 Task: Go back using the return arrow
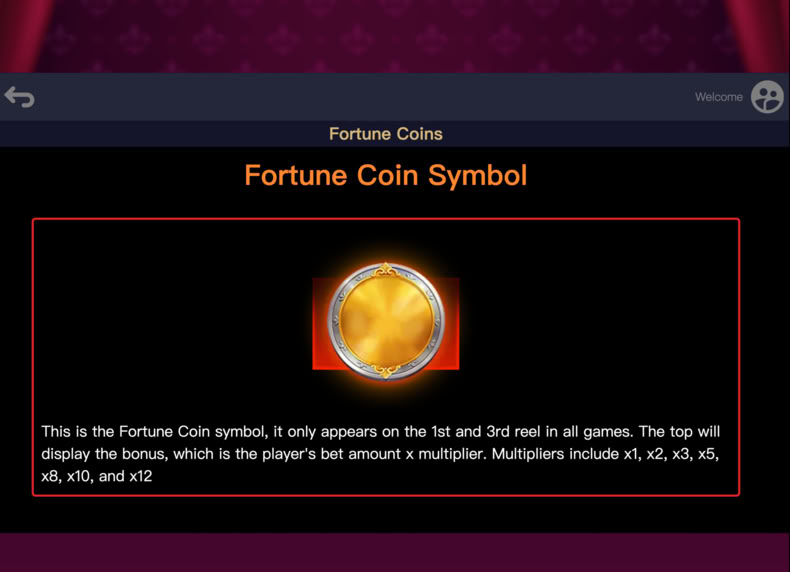(x=20, y=97)
